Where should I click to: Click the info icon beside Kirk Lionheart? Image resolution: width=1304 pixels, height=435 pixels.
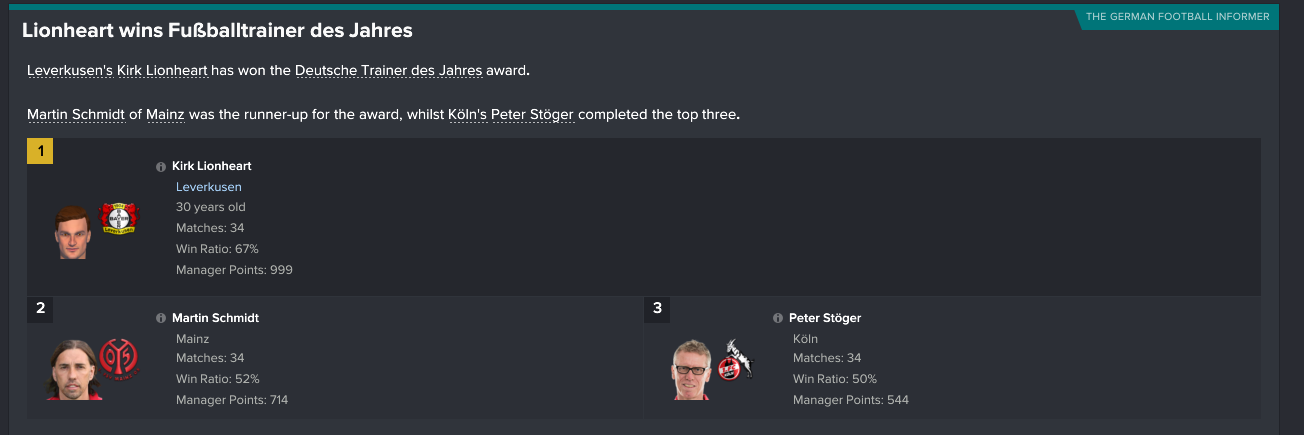coord(161,167)
